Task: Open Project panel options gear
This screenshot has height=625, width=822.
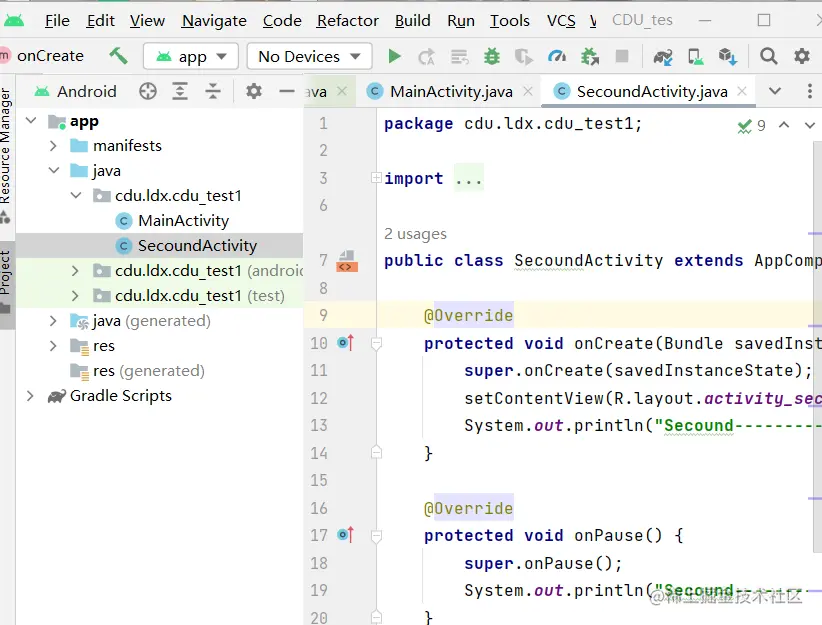Action: pyautogui.click(x=254, y=91)
